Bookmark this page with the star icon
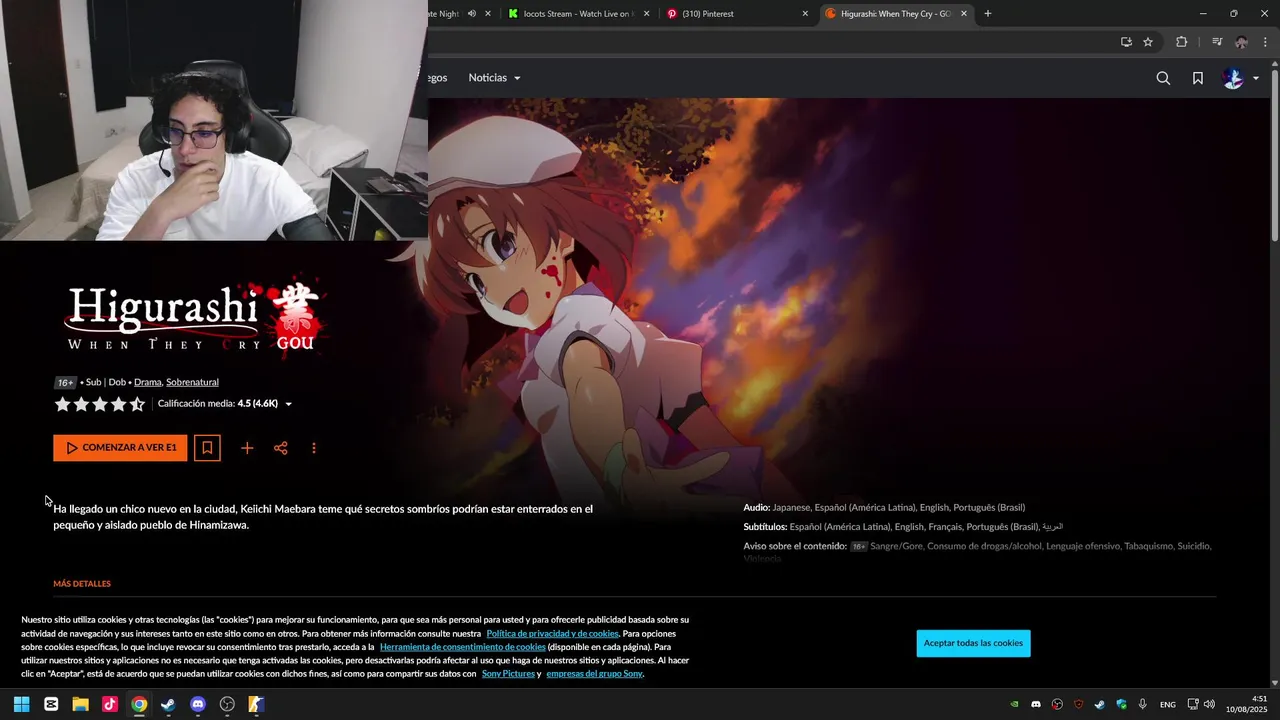This screenshot has height=720, width=1280. coord(1148,42)
